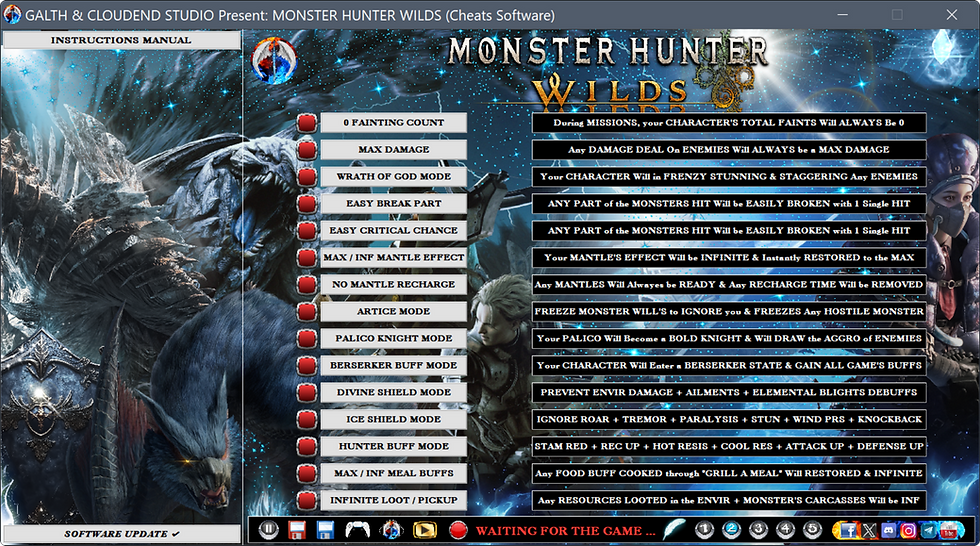This screenshot has height=546, width=980.
Task: Toggle red light for Infinite Loot / Pickup
Action: [307, 500]
